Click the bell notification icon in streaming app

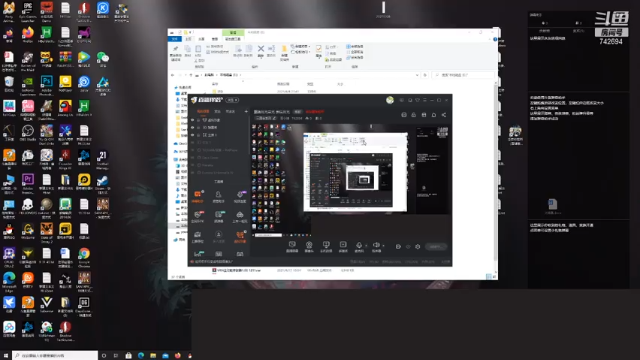point(434,115)
